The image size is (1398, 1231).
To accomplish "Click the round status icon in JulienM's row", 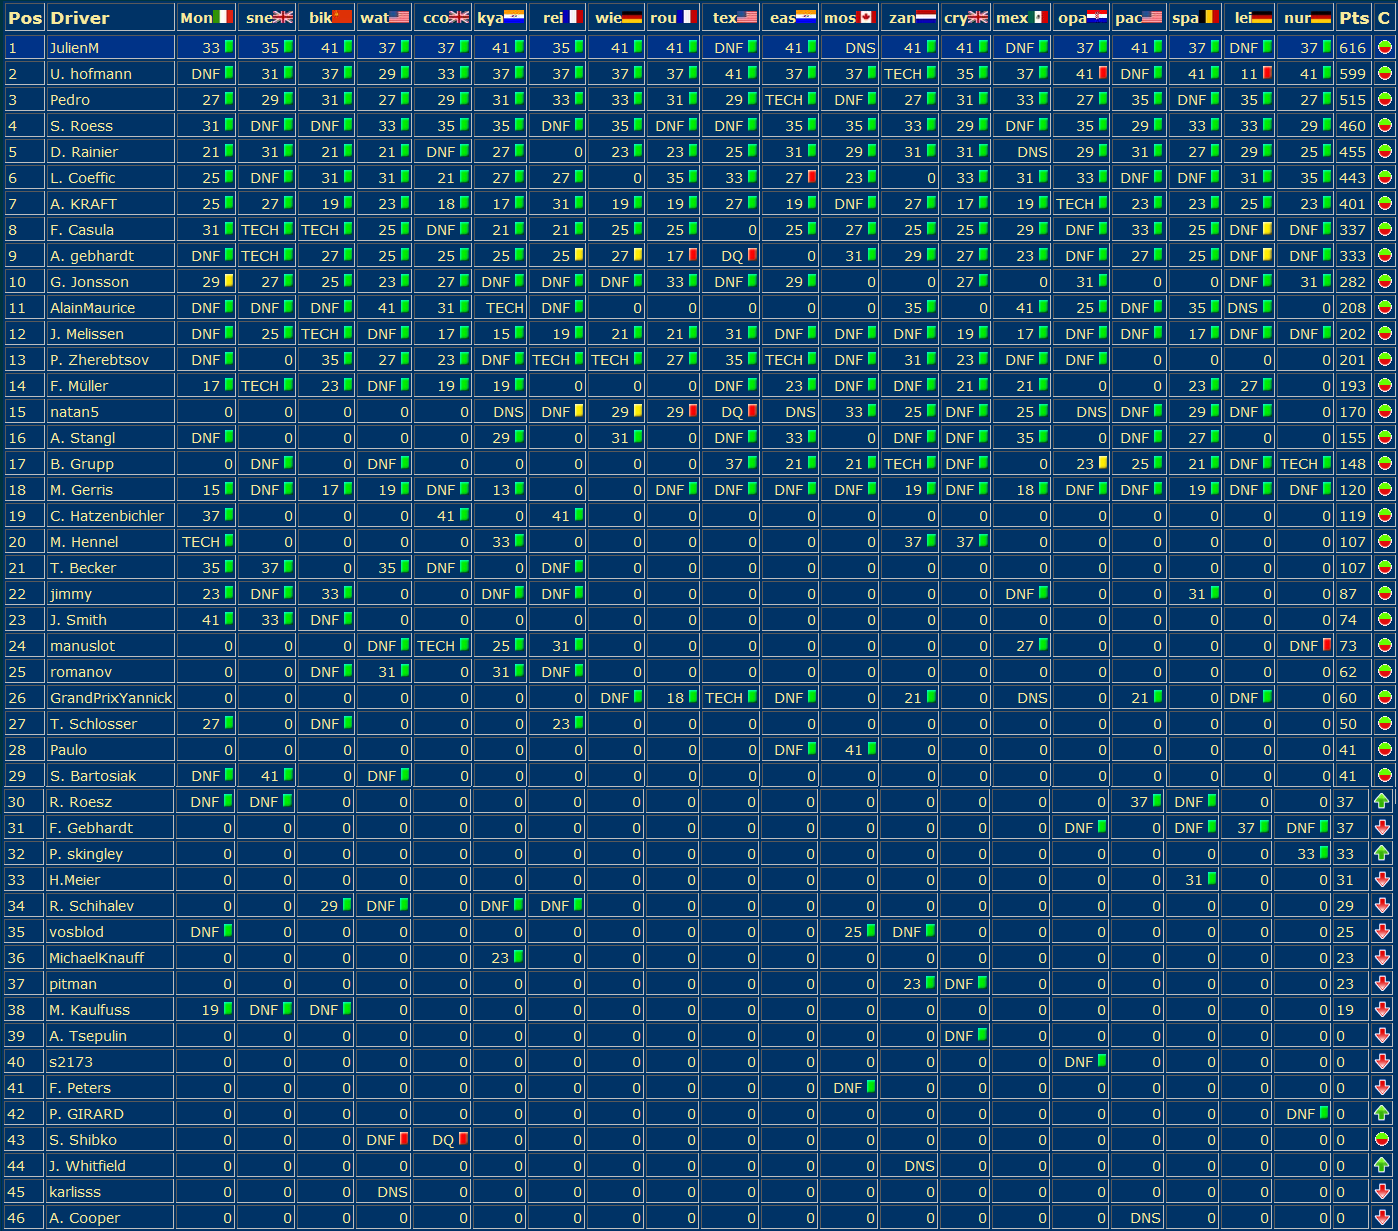I will pos(1384,47).
